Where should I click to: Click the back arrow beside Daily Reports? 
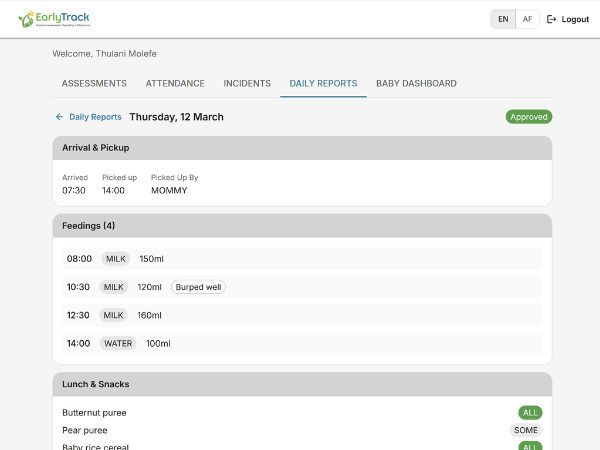pyautogui.click(x=59, y=117)
